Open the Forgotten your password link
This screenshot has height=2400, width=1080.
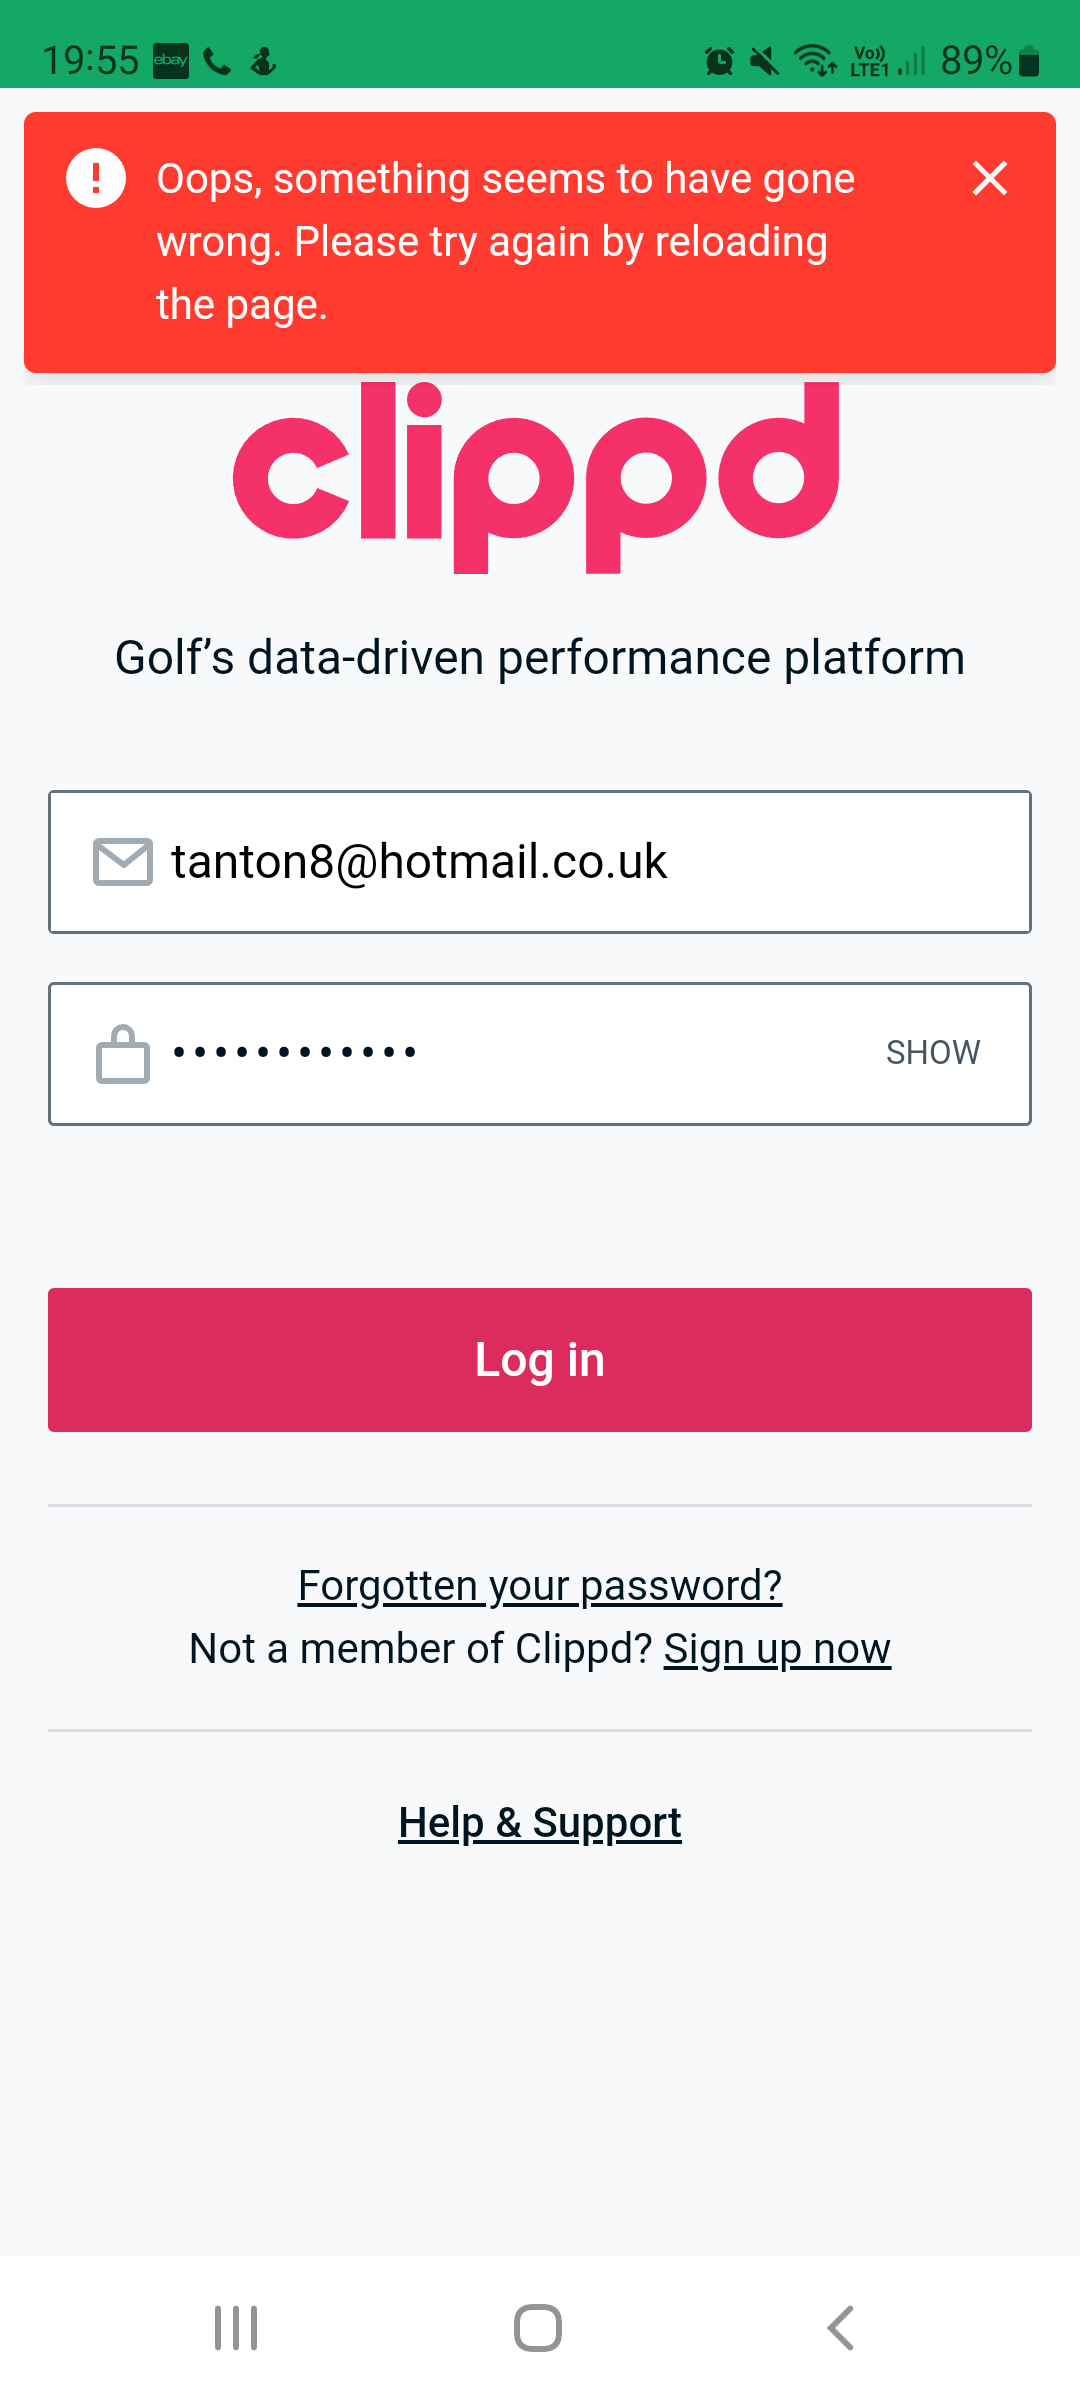[x=540, y=1586]
